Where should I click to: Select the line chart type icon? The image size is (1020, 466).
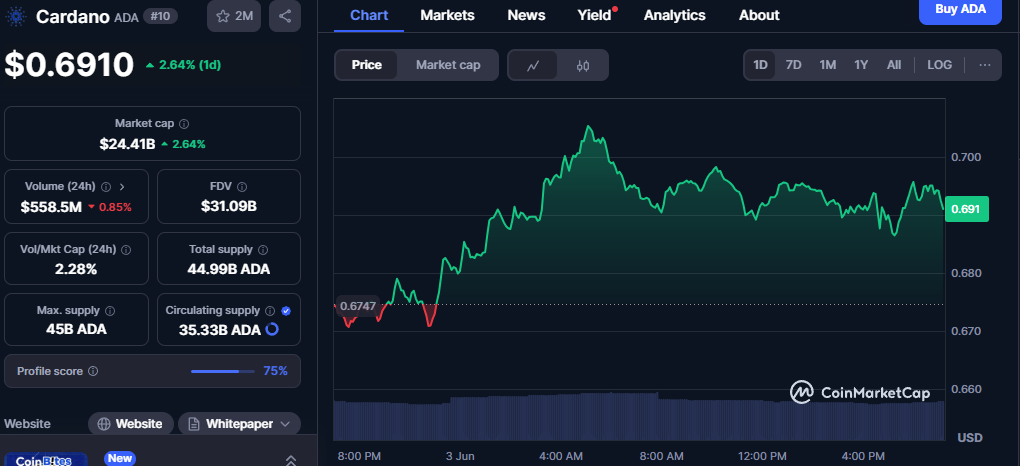click(533, 65)
